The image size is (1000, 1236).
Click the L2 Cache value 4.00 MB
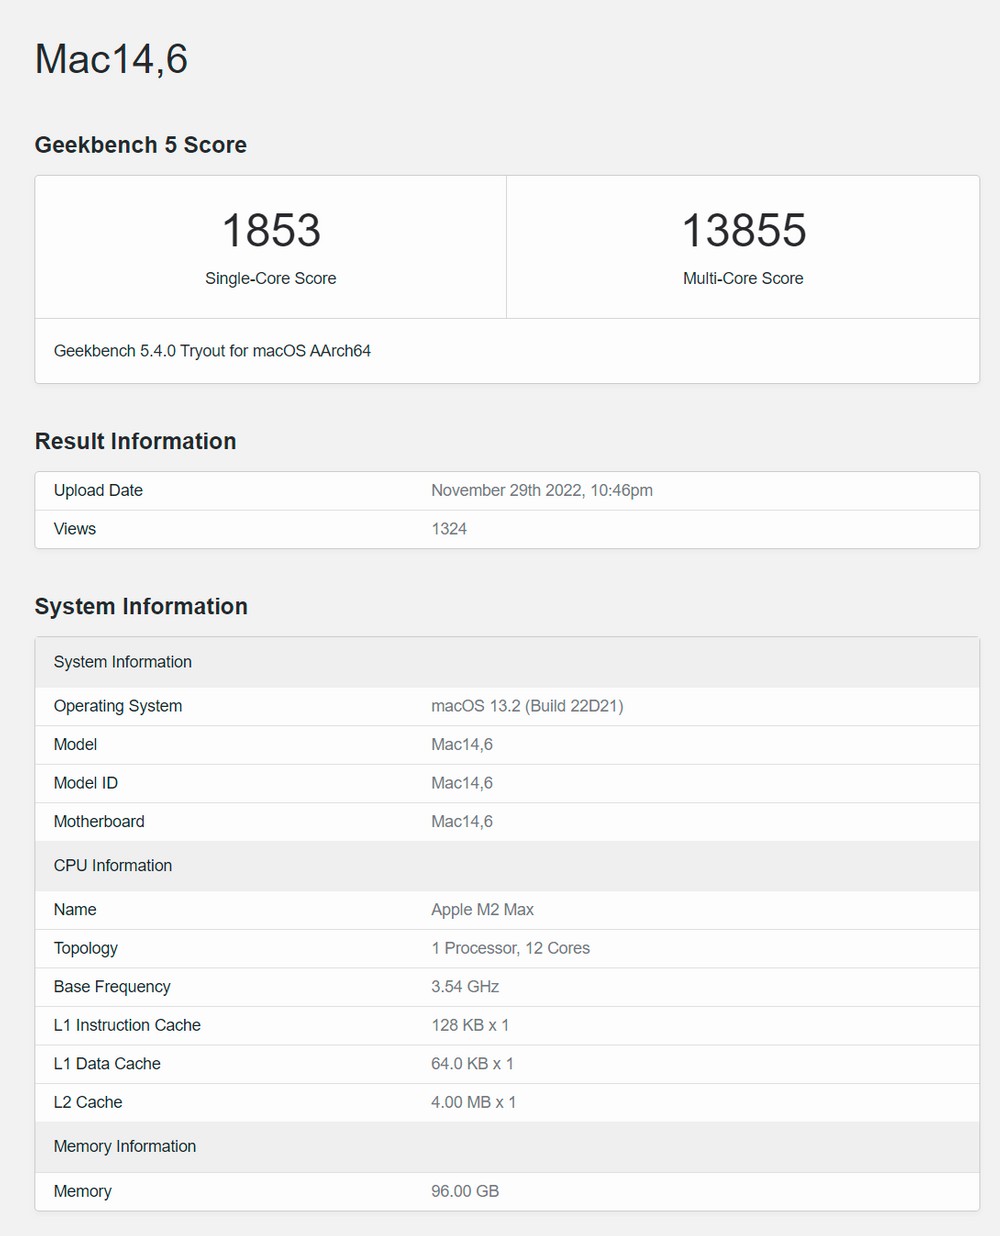coord(473,1102)
